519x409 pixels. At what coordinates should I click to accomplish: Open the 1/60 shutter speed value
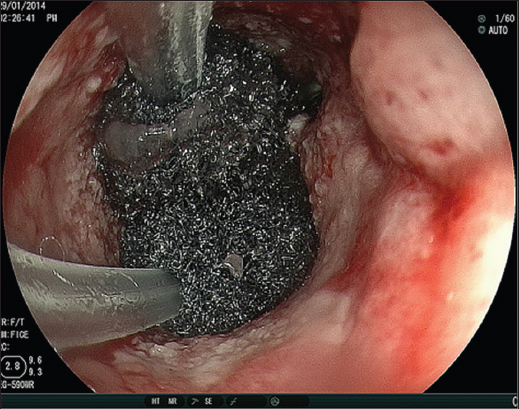(x=505, y=18)
